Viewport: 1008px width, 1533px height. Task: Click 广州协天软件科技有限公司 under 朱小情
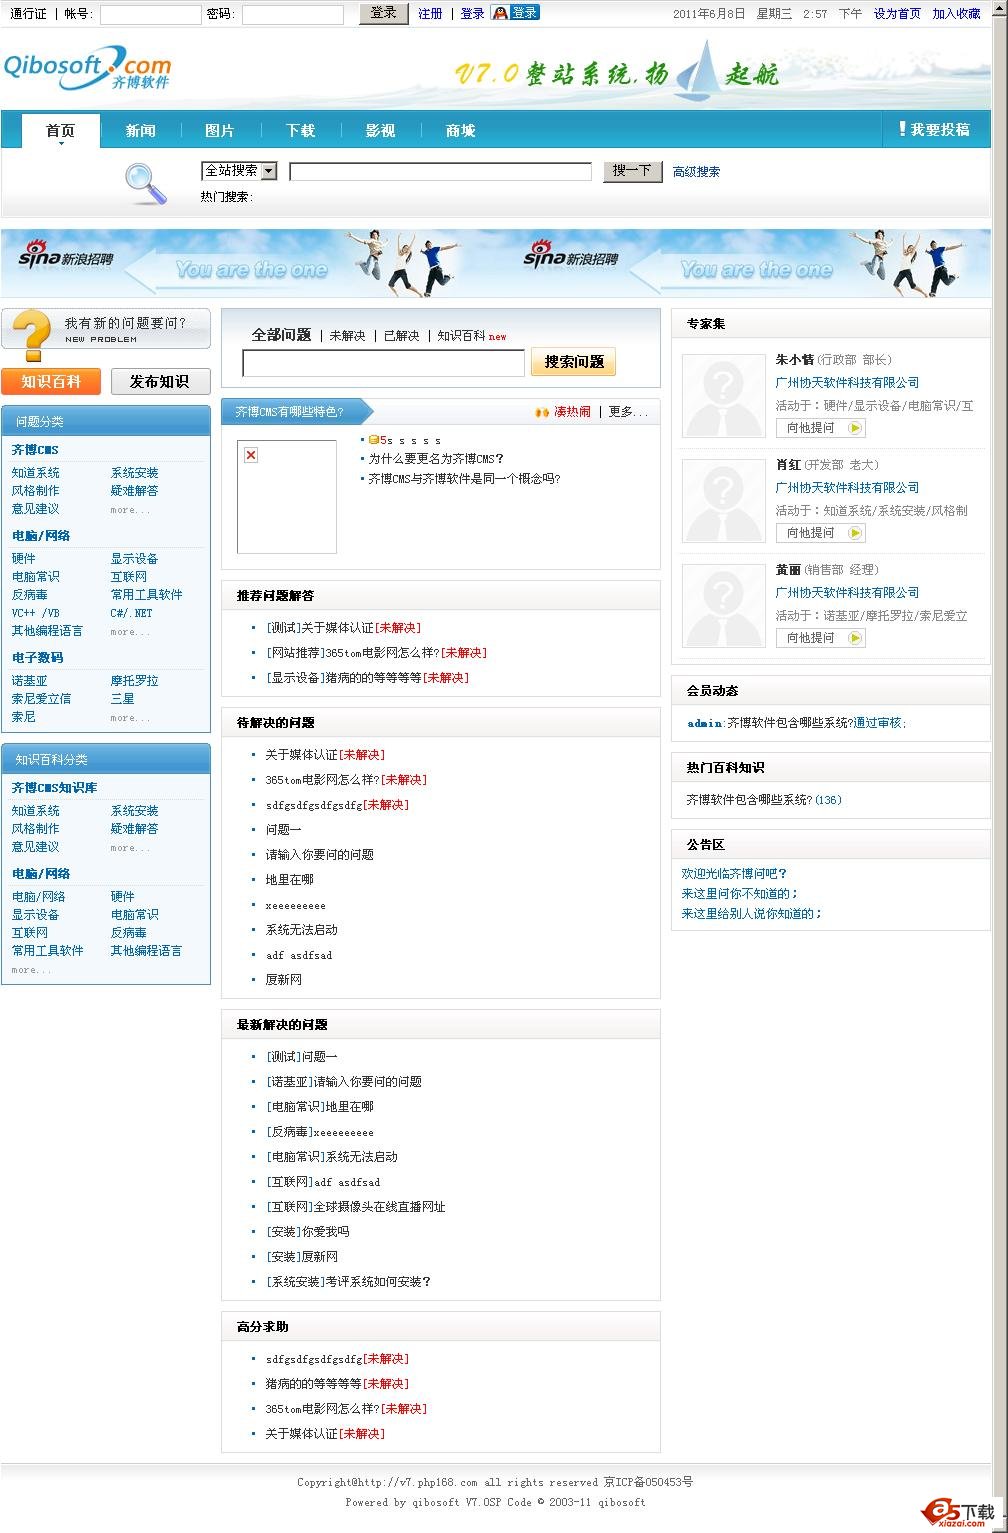click(x=847, y=383)
